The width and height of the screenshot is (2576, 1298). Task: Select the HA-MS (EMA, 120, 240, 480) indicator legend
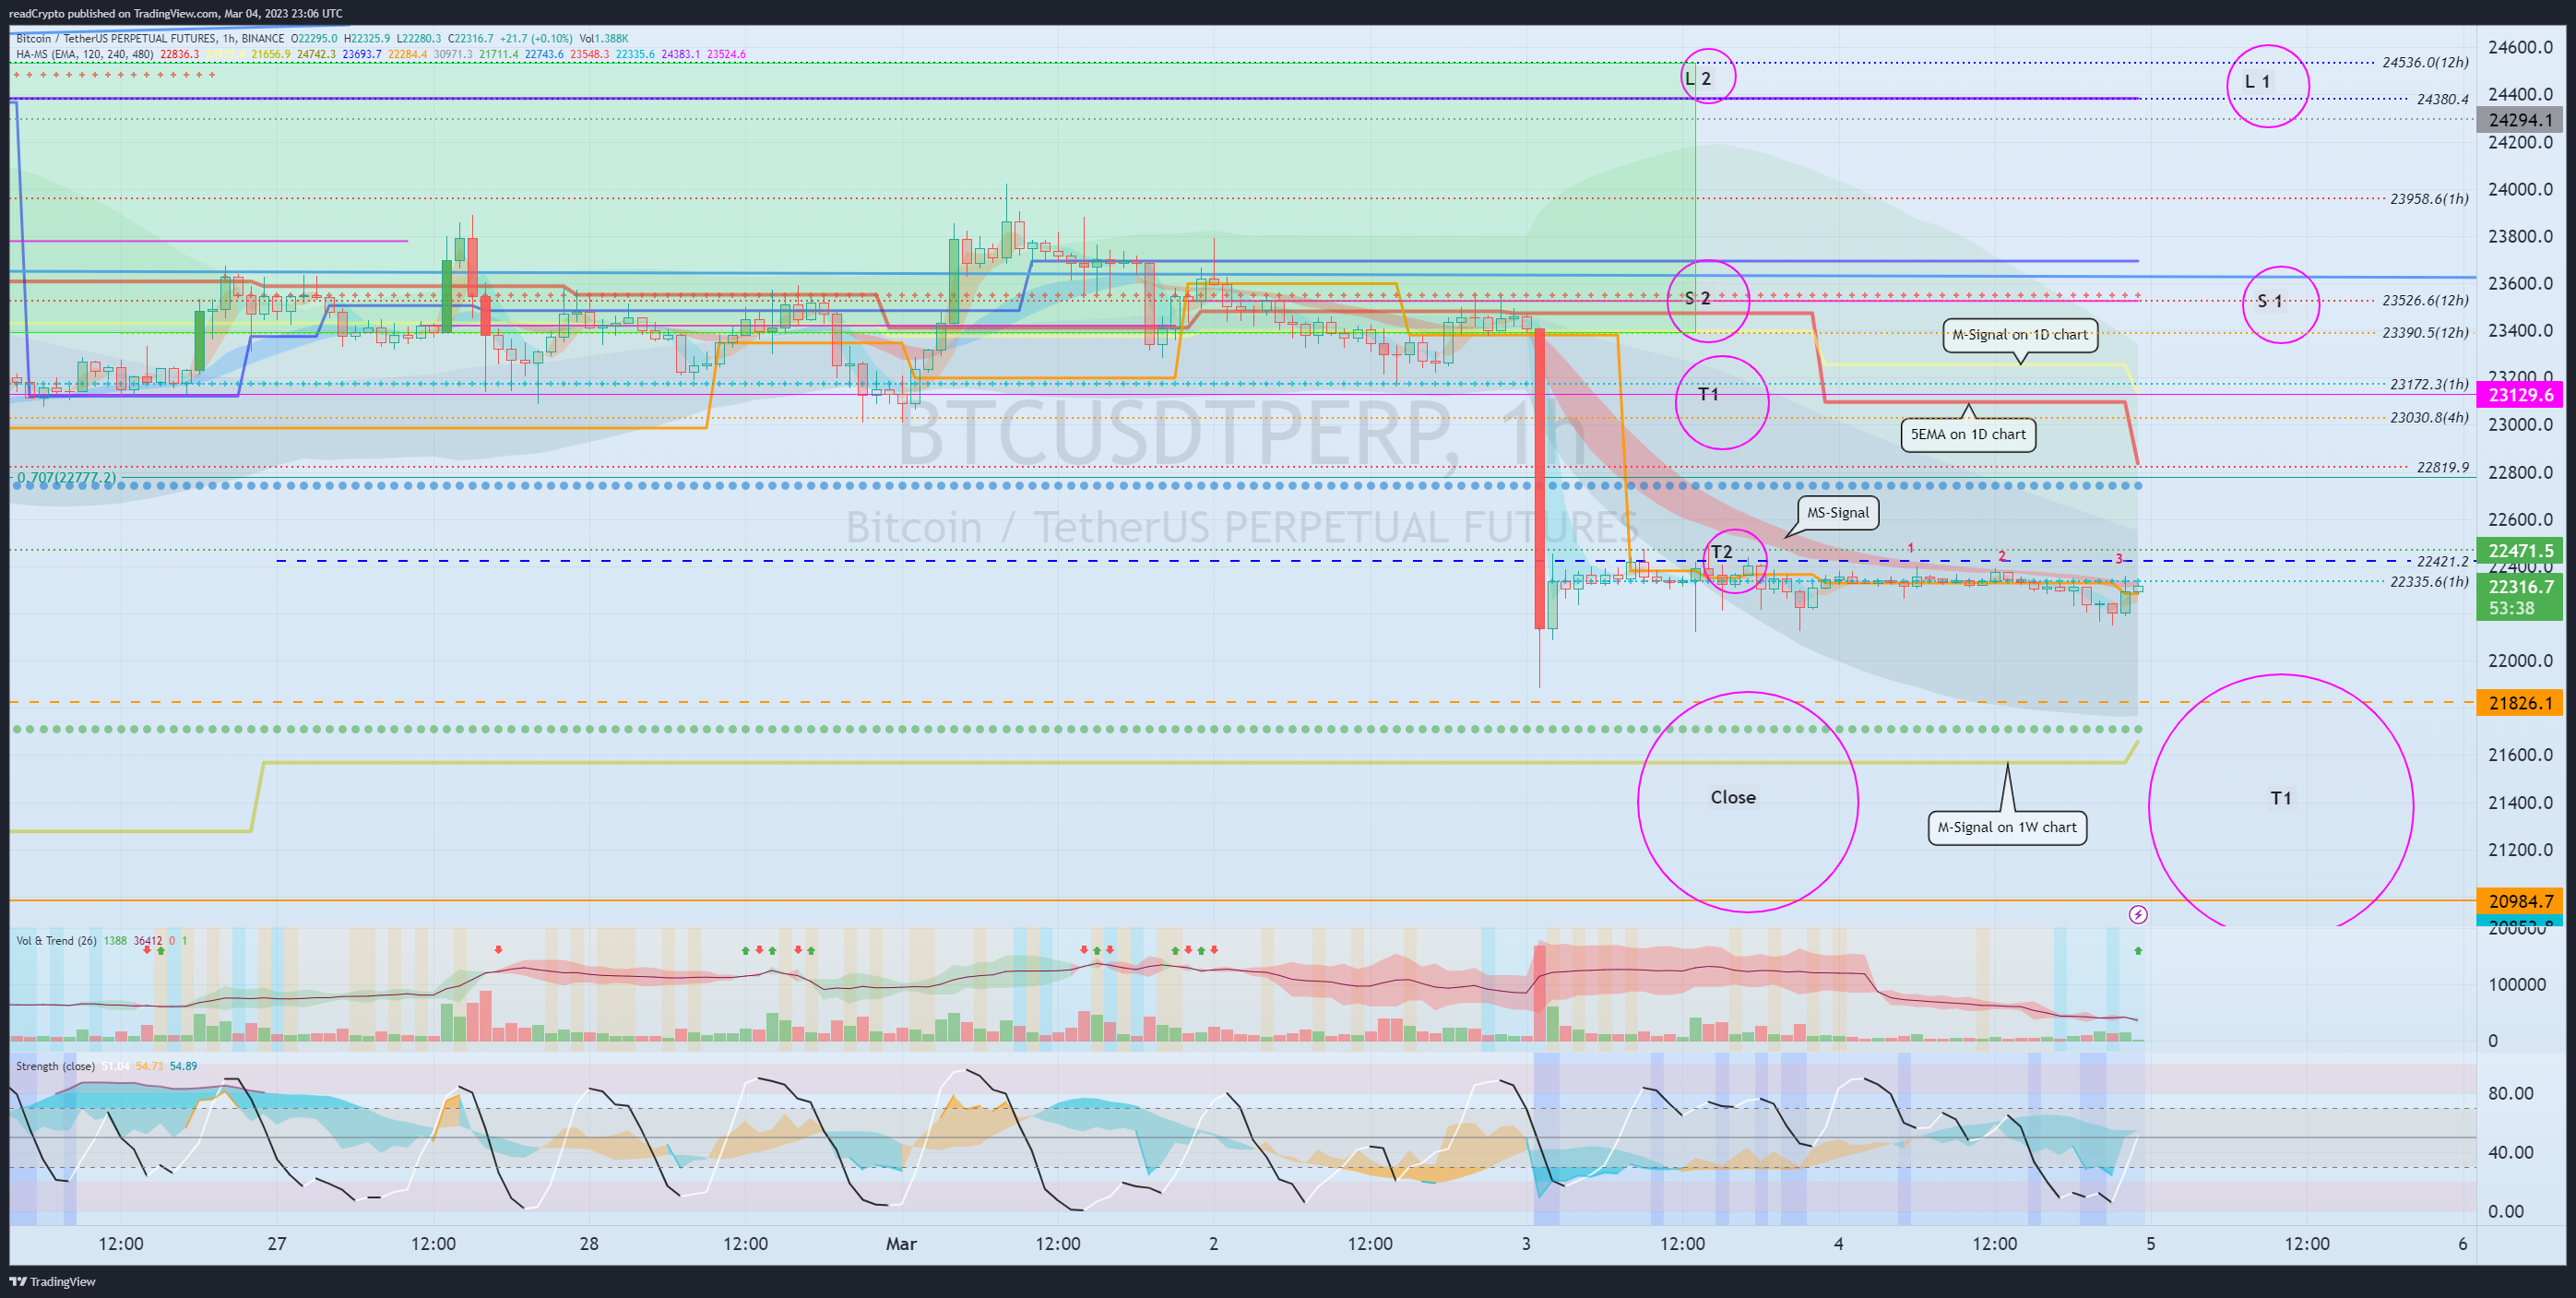coord(85,54)
